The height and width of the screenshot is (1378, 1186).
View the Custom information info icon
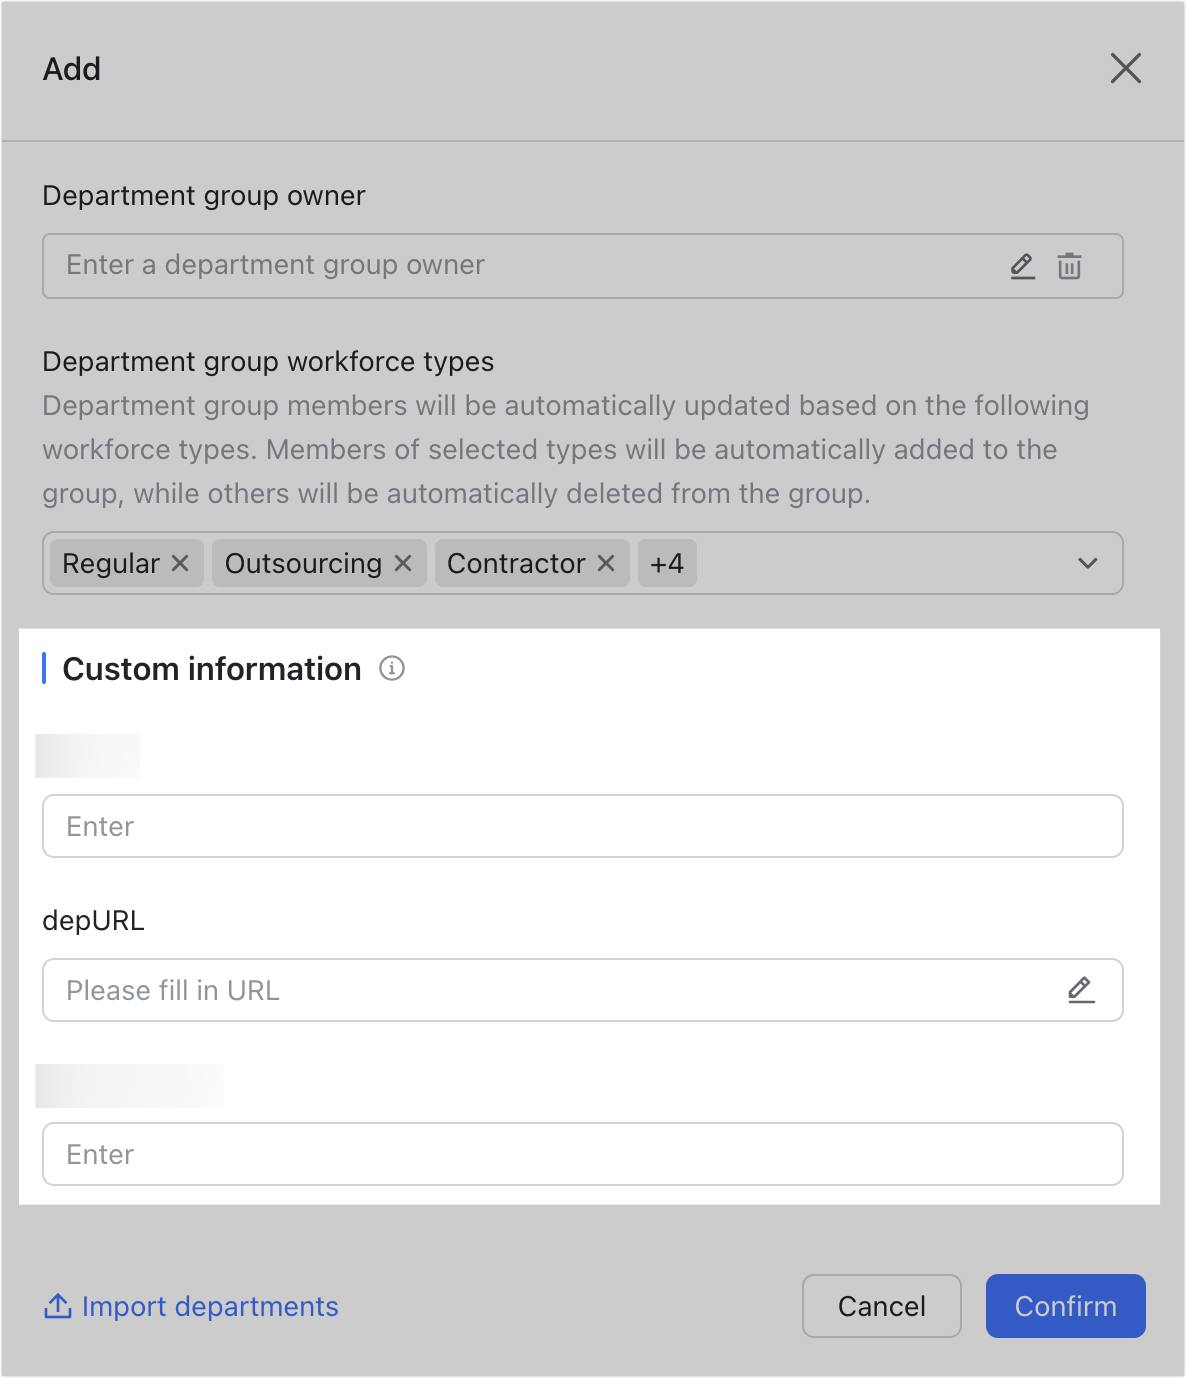point(392,668)
